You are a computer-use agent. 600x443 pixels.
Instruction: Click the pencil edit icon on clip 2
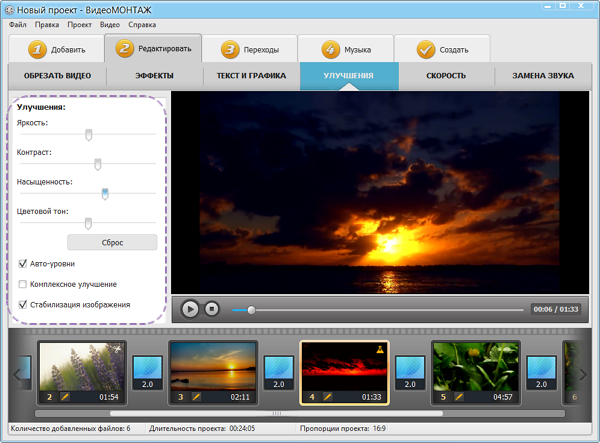tap(65, 397)
